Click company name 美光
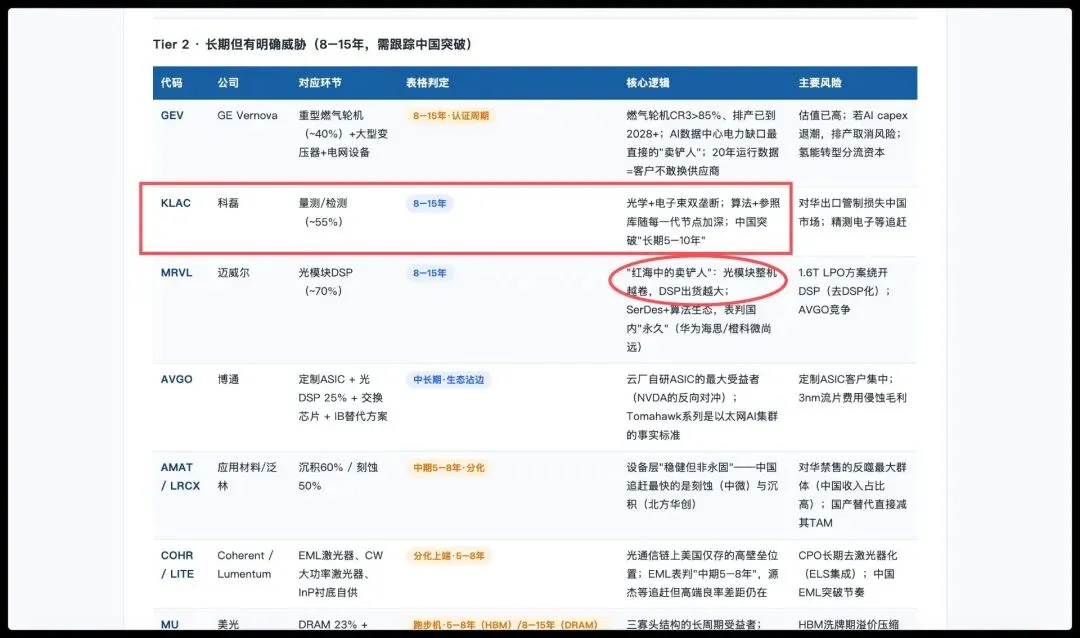Image resolution: width=1080 pixels, height=638 pixels. [x=228, y=625]
